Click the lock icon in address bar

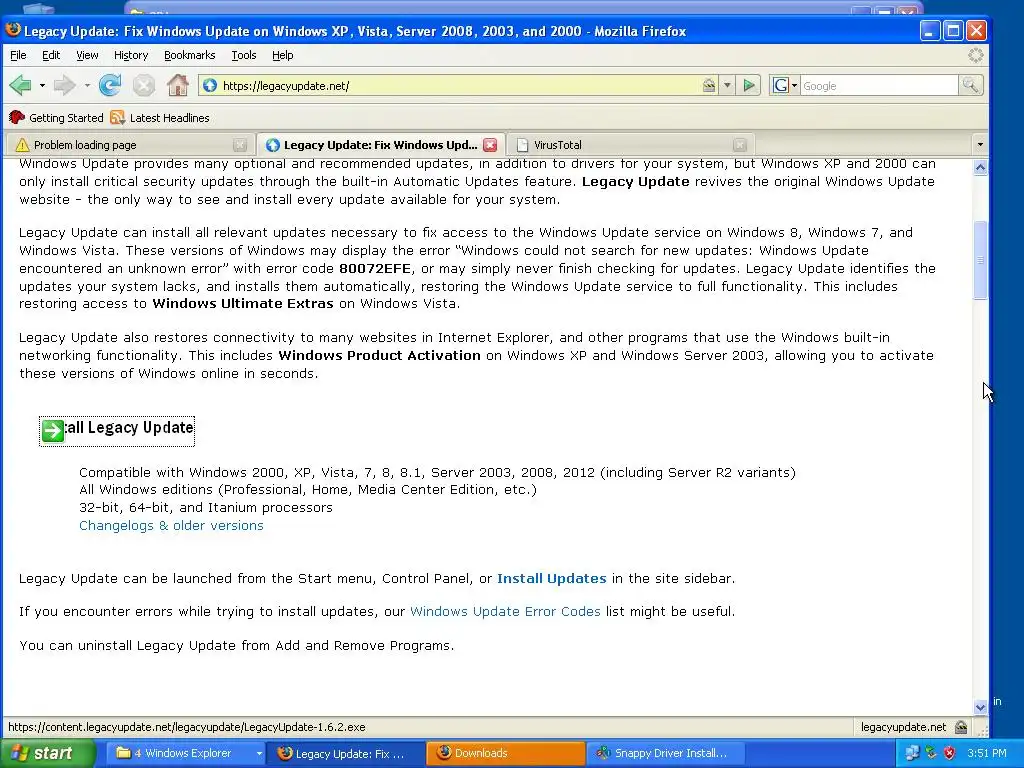709,86
